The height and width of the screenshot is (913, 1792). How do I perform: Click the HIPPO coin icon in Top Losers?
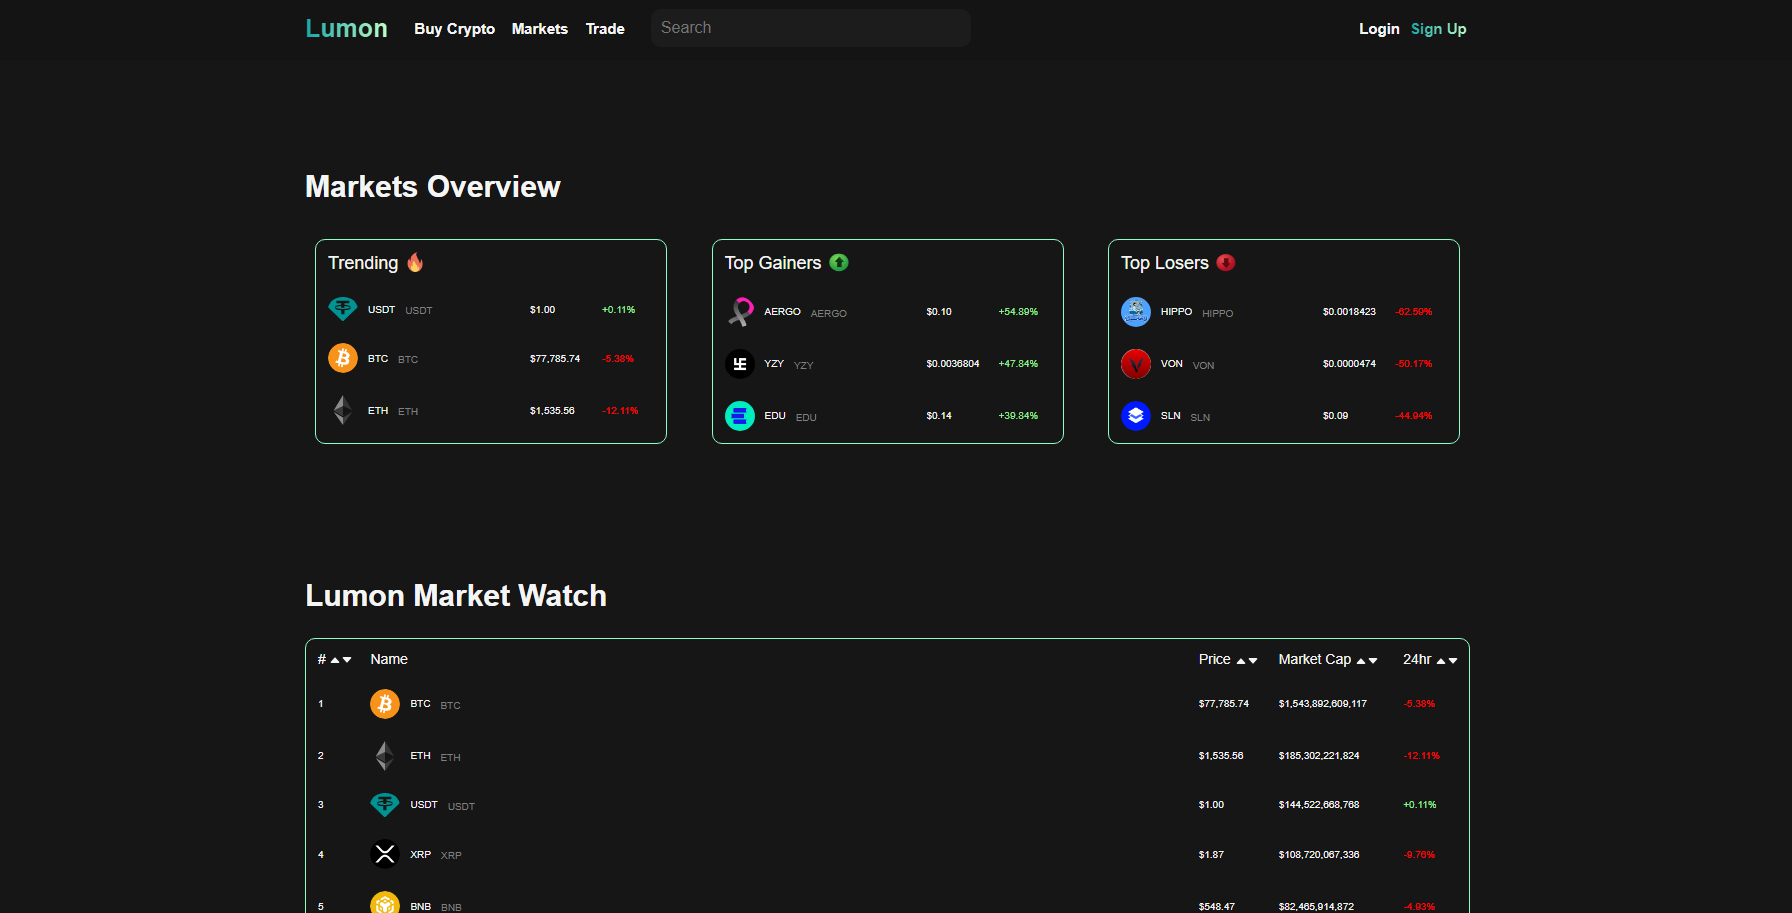[1136, 312]
